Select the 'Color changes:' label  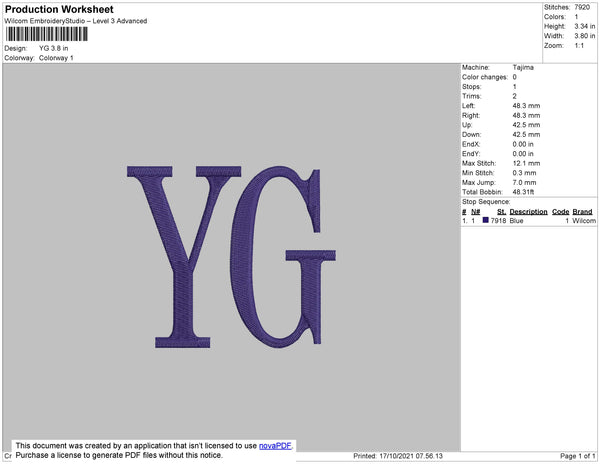pos(485,77)
